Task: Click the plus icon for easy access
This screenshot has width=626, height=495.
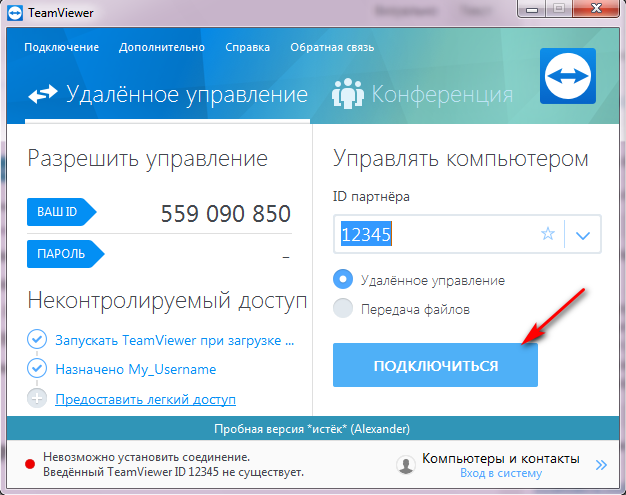Action: (x=37, y=398)
